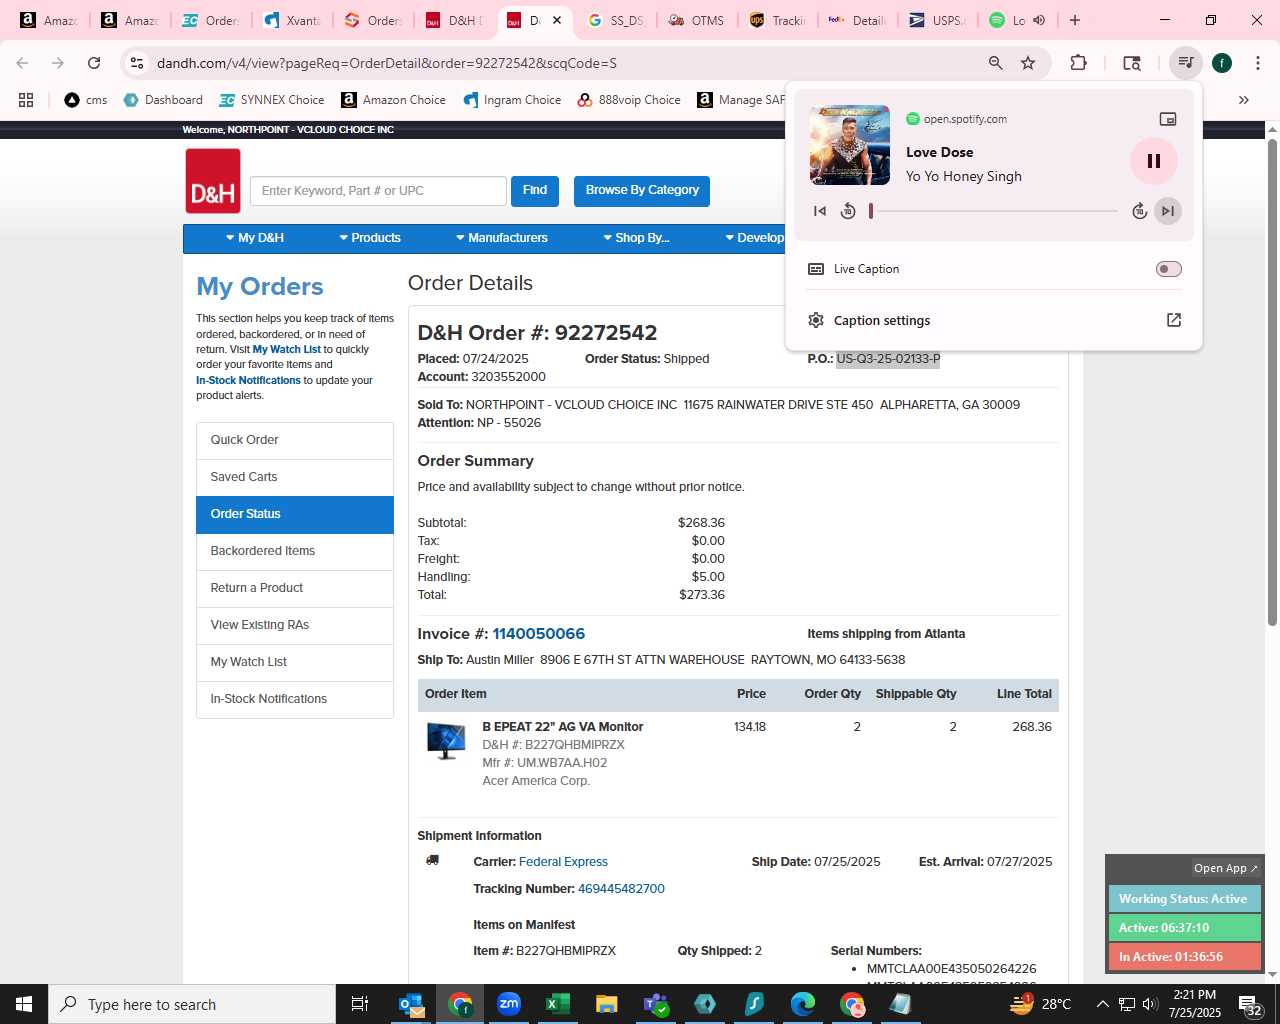Toggle the Live Caption switch
Viewport: 1280px width, 1024px height.
tap(1168, 269)
